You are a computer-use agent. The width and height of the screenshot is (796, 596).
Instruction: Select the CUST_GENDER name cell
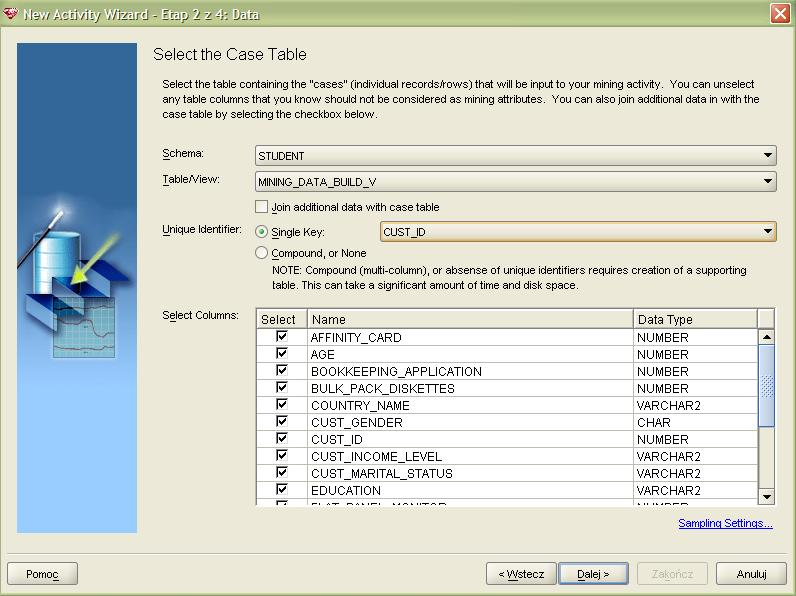470,422
